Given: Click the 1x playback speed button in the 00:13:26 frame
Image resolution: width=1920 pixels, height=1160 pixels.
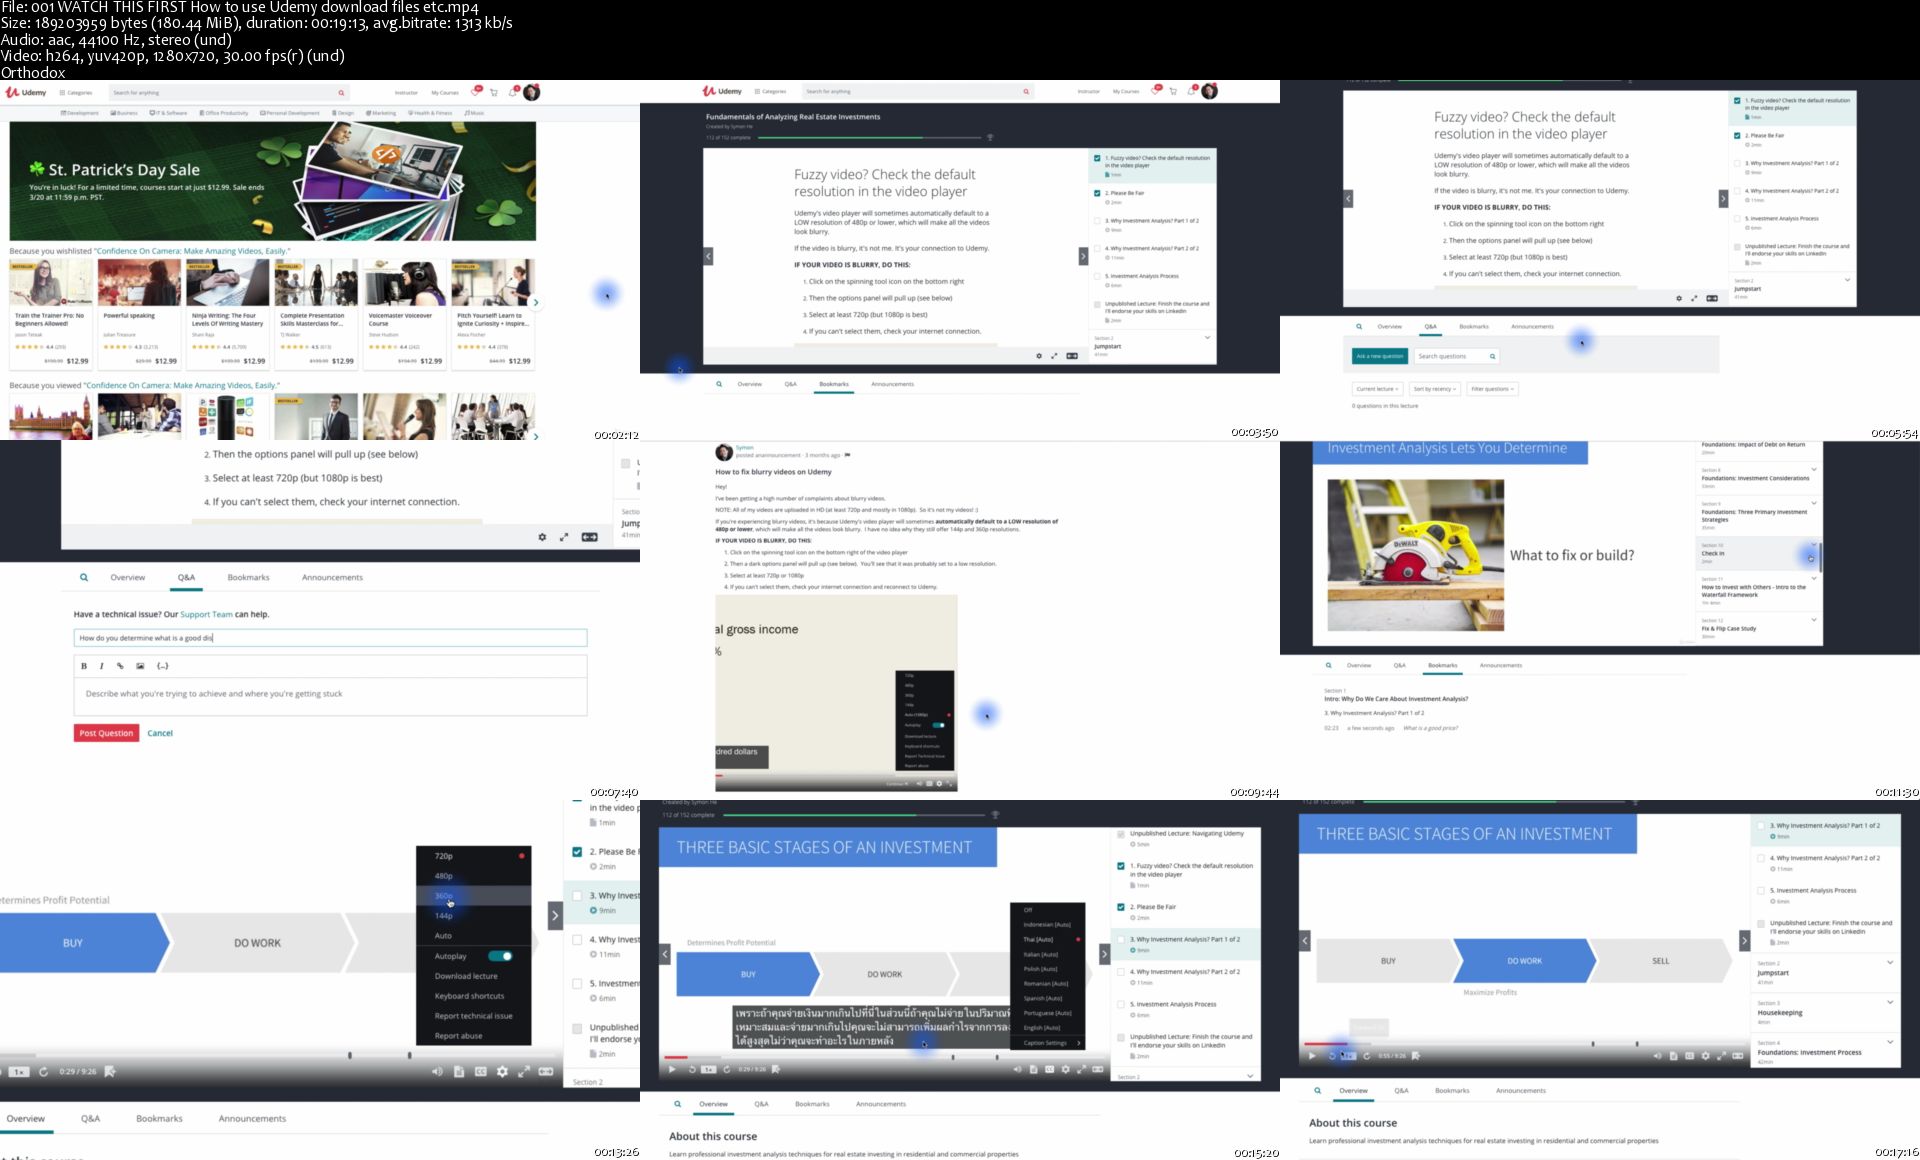Looking at the screenshot, I should pyautogui.click(x=18, y=1071).
